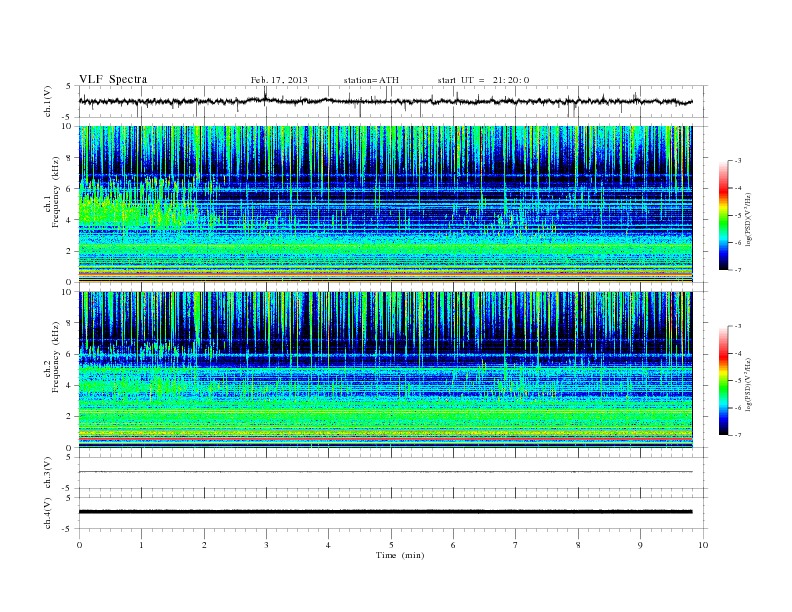Click the "5" upper tick of ch.1(V) axis

pos(69,86)
